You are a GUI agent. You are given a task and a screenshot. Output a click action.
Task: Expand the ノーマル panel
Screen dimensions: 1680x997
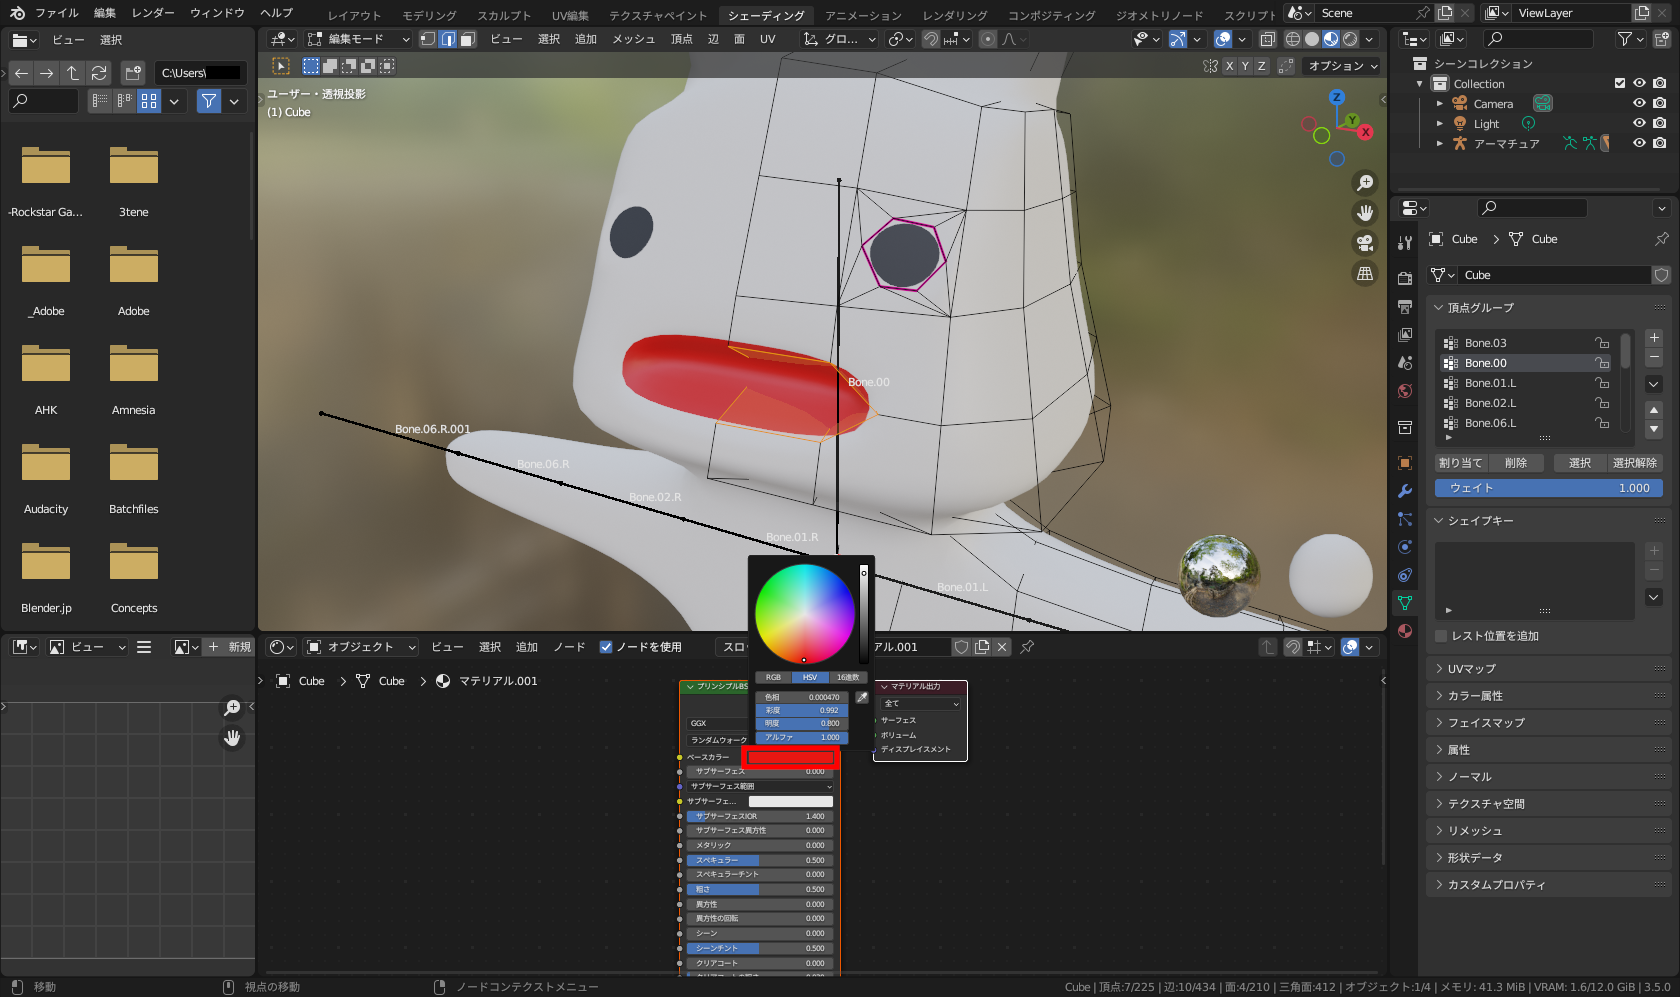pos(1548,777)
